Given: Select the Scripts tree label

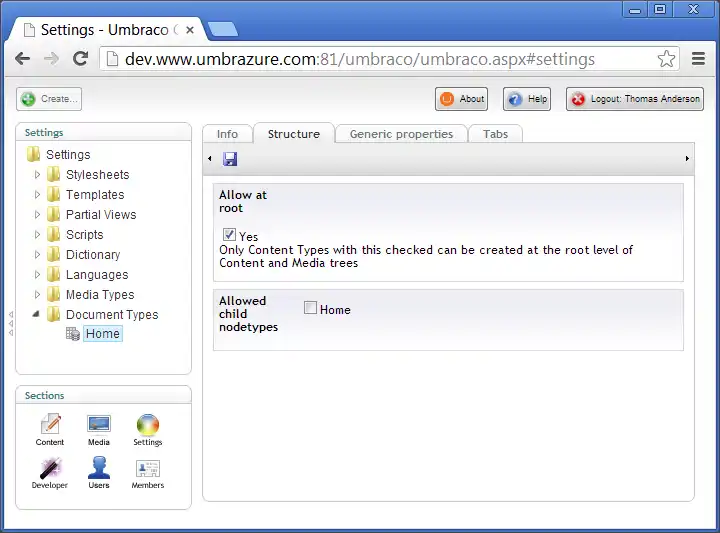Looking at the screenshot, I should click(84, 235).
